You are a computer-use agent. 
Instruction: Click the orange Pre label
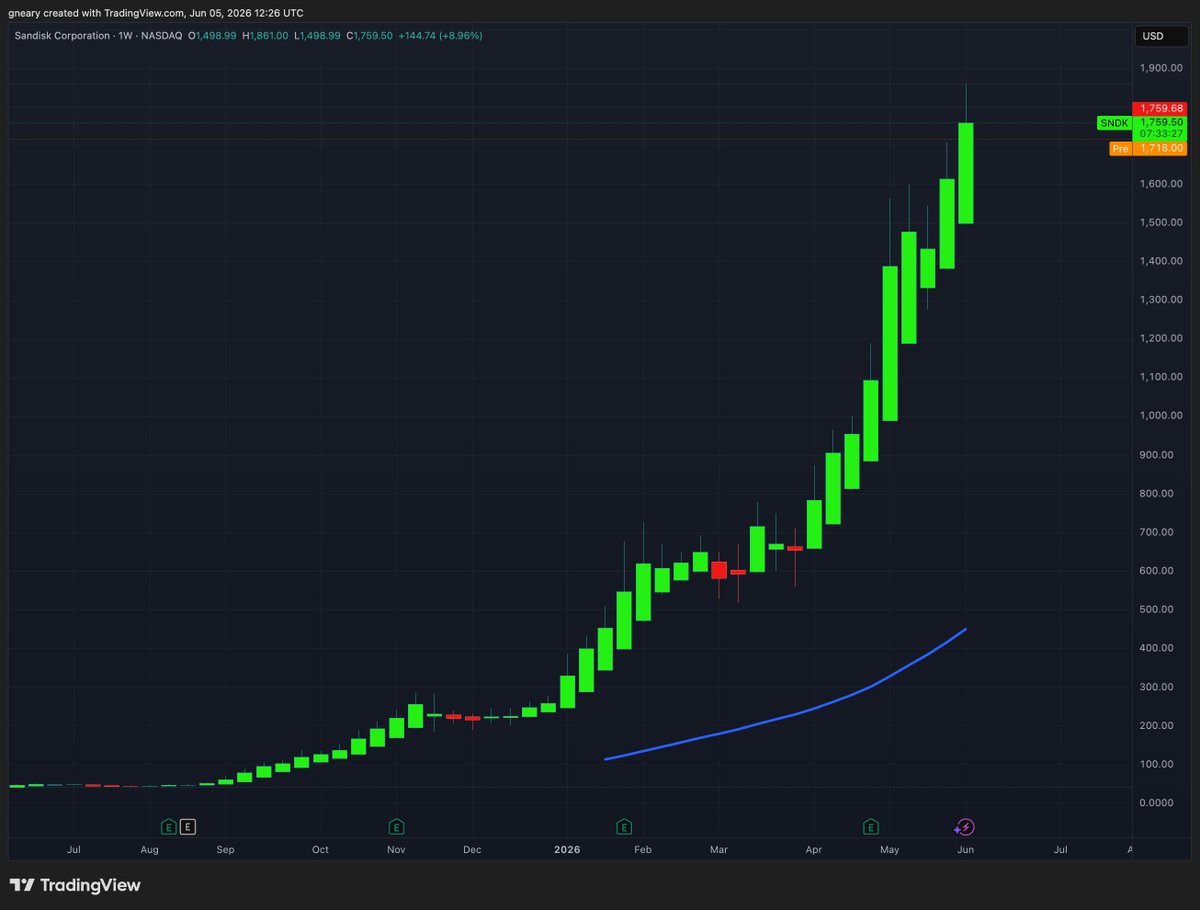pos(1120,148)
